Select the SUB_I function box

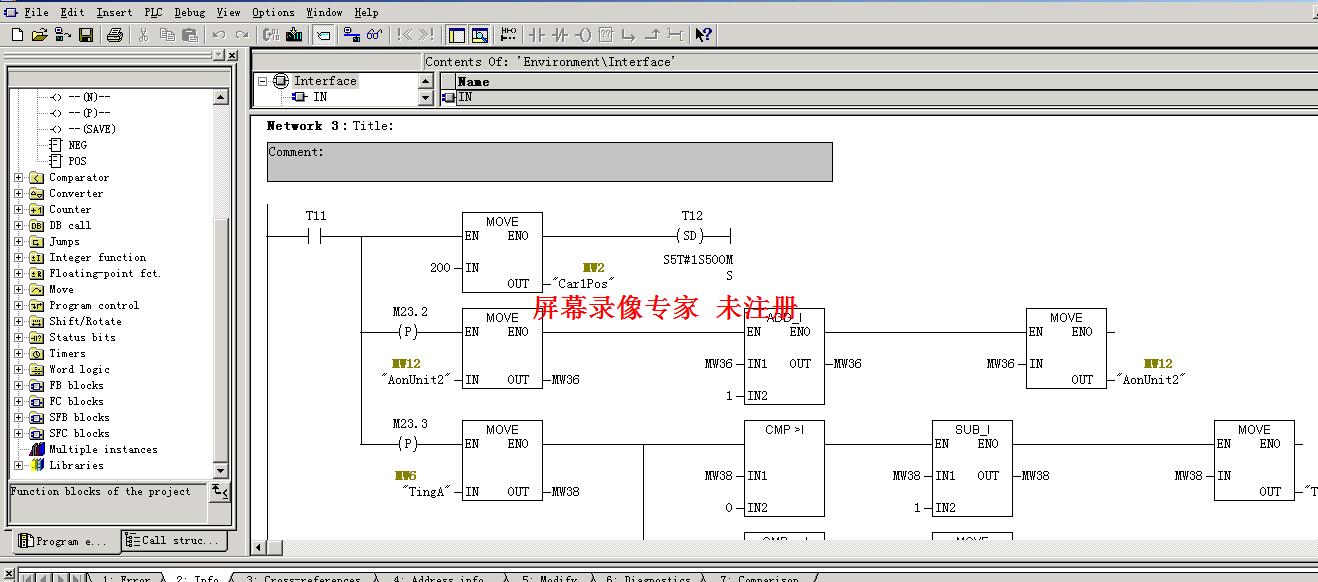click(972, 468)
